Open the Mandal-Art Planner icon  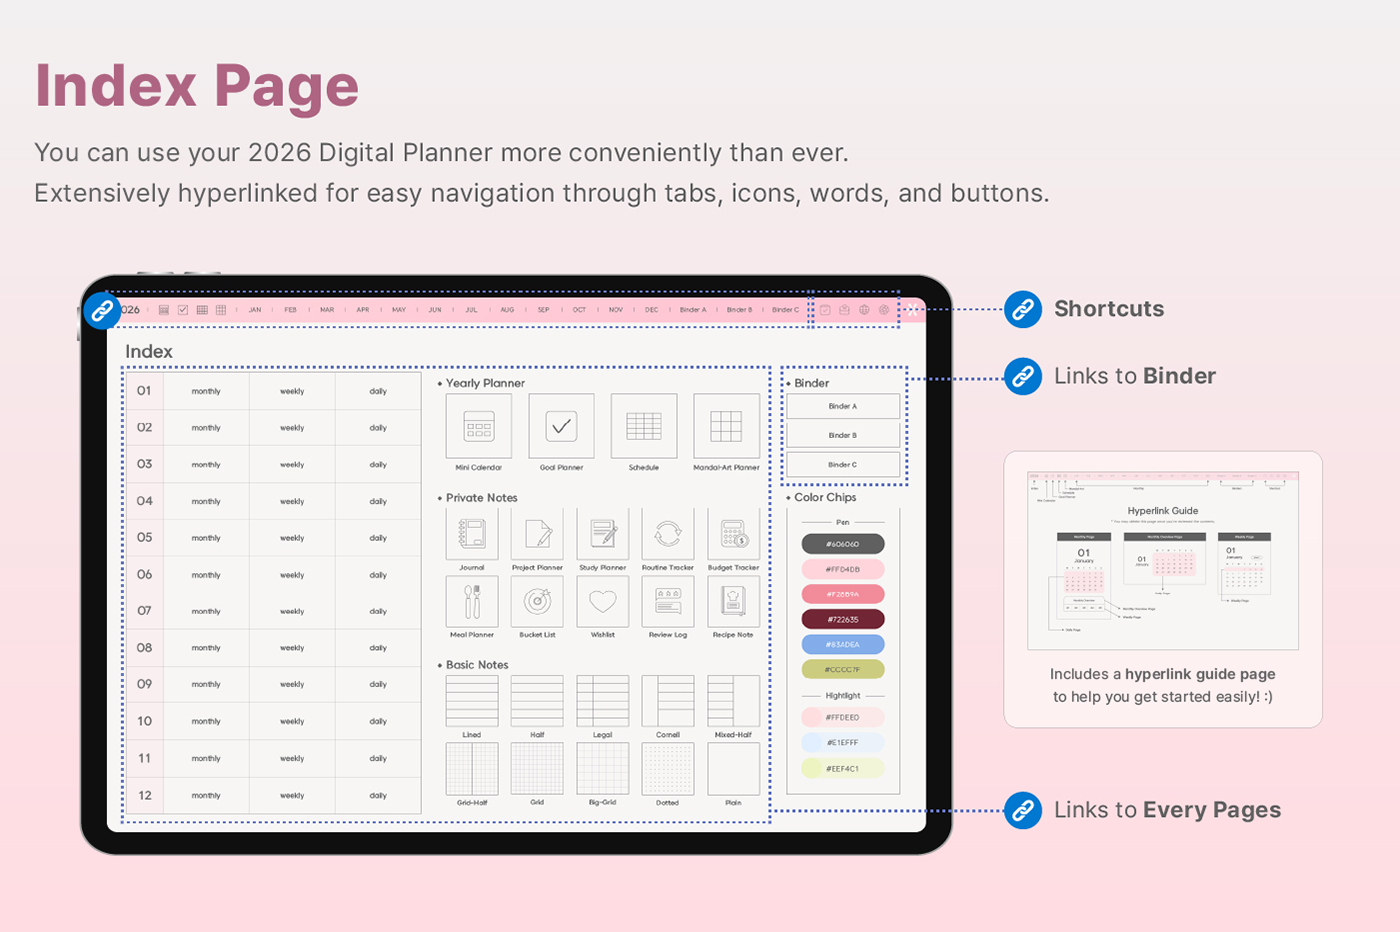coord(726,427)
